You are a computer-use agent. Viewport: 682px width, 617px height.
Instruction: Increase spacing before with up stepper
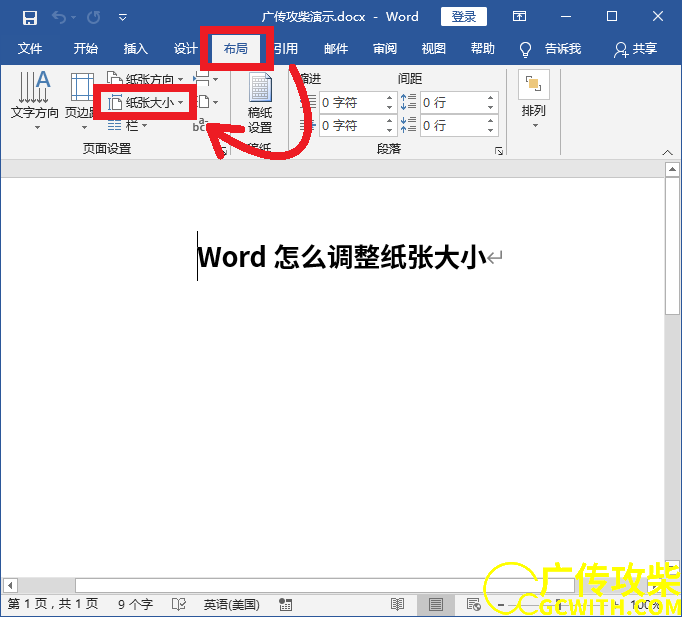coord(491,98)
